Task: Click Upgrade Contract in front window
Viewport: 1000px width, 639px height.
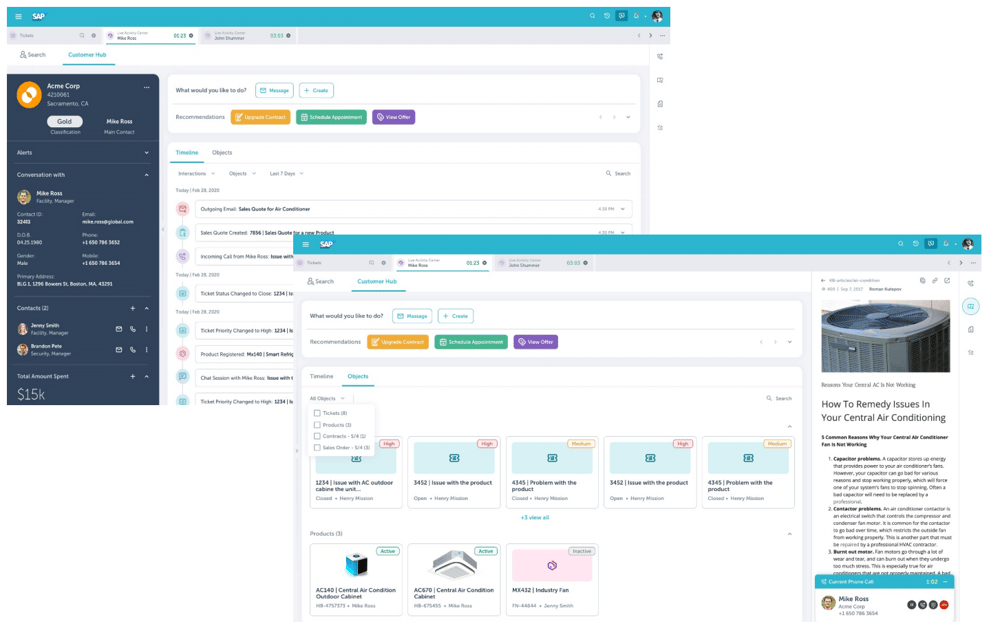Action: tap(398, 342)
